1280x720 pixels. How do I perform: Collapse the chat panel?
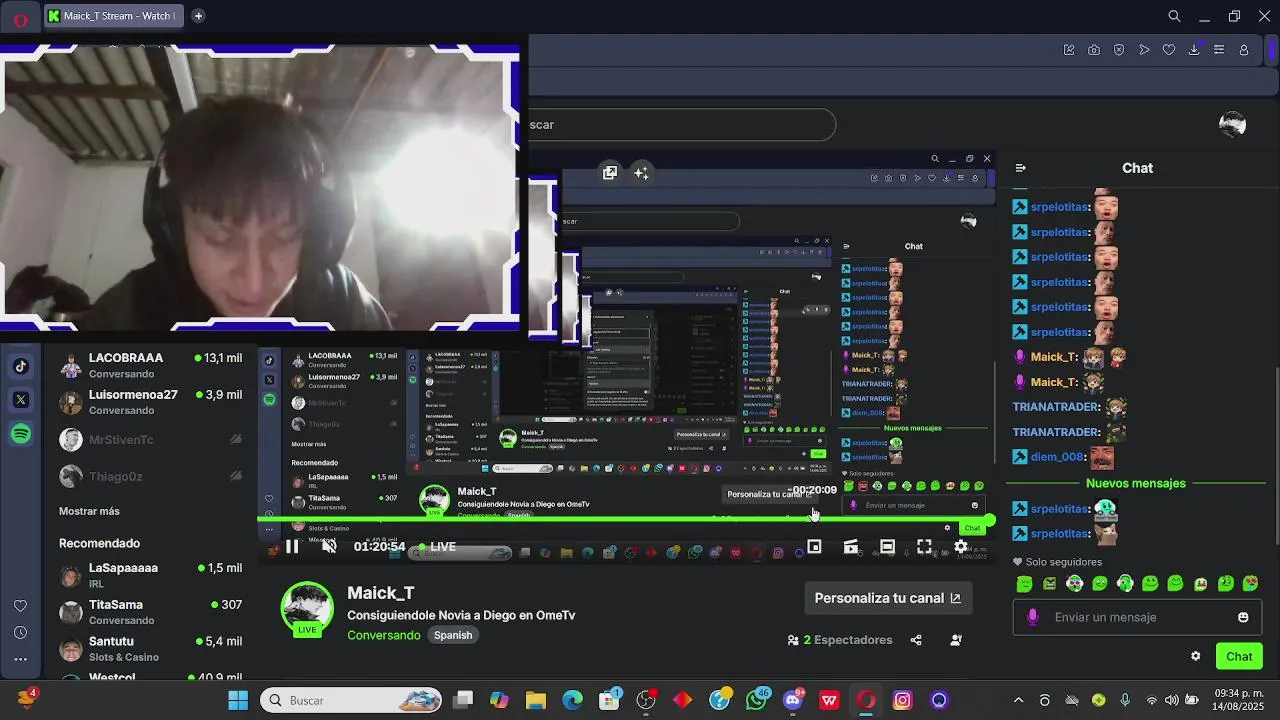[1020, 168]
